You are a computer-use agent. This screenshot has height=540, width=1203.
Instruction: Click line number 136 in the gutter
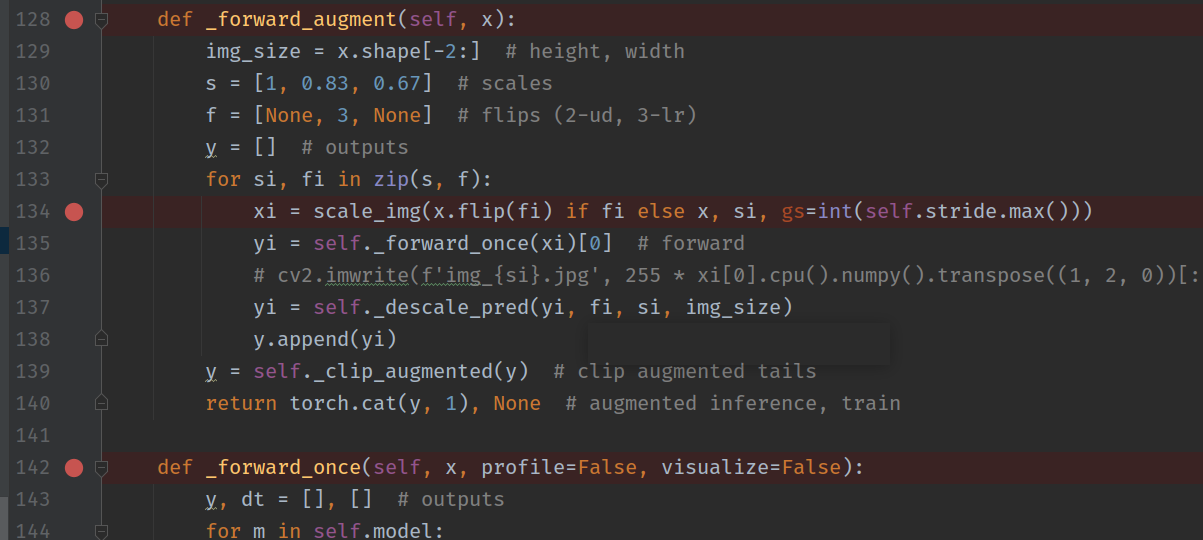click(x=32, y=275)
